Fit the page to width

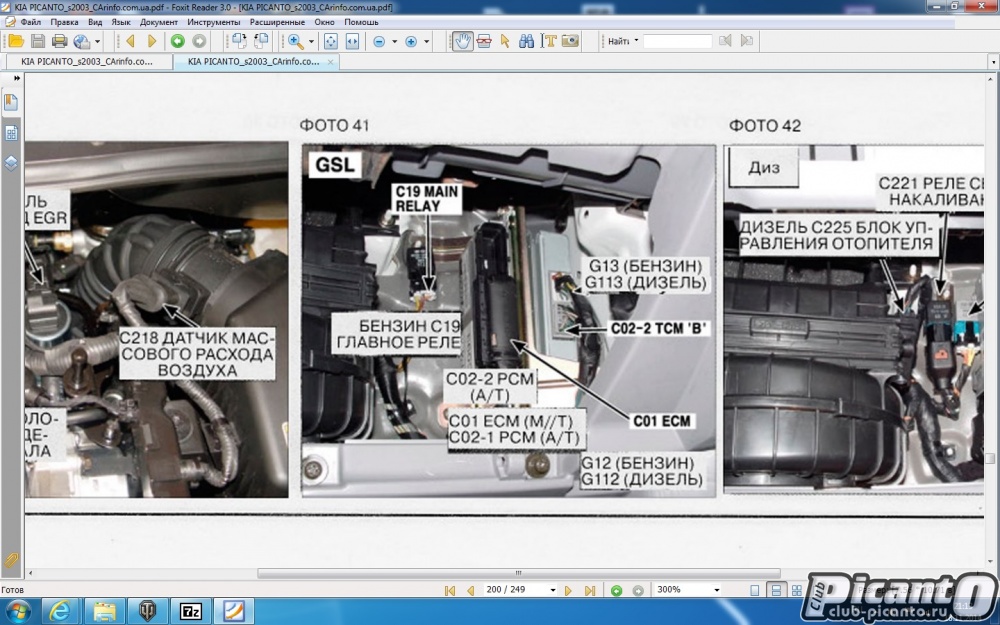[352, 41]
